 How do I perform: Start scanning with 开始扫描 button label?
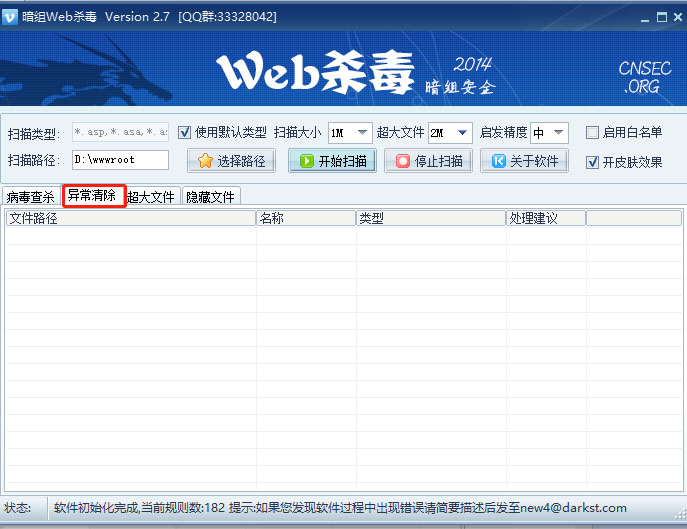343,161
